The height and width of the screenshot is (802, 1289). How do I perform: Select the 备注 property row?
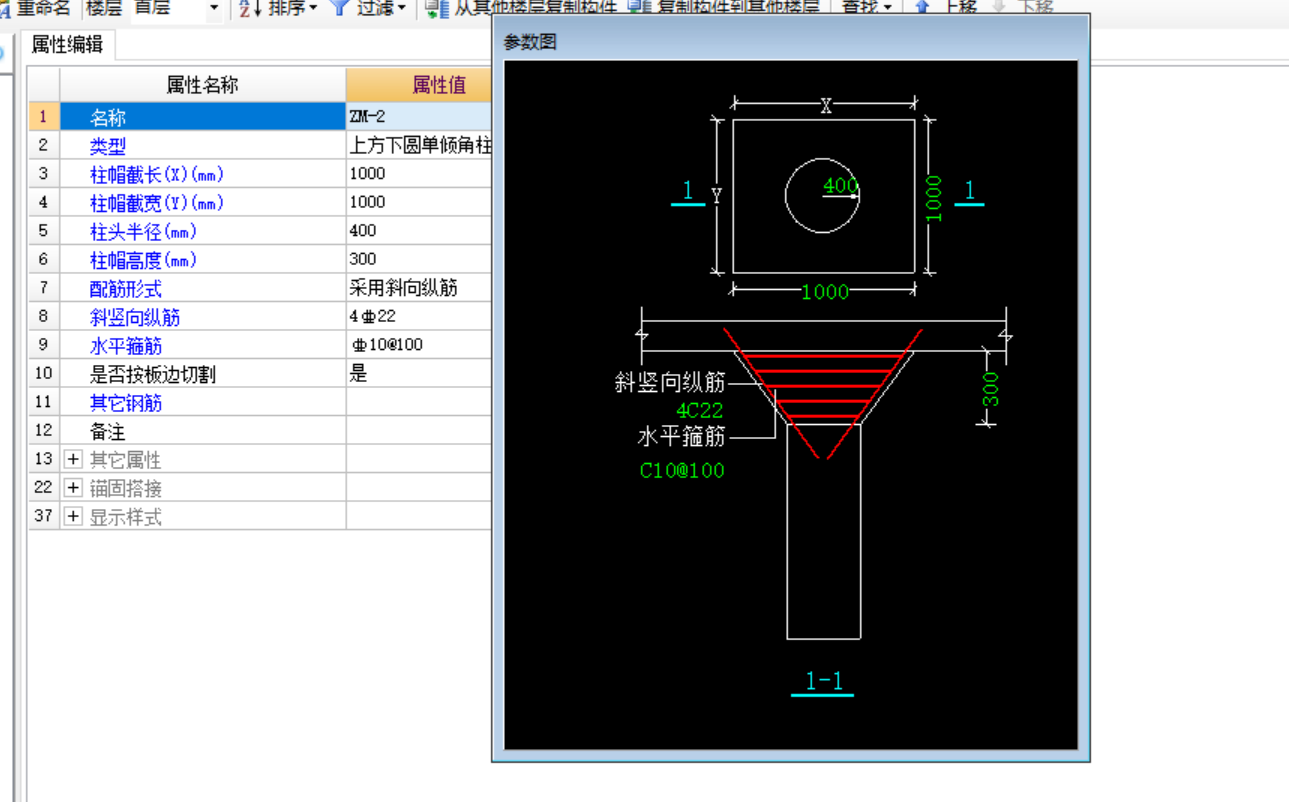(x=202, y=432)
